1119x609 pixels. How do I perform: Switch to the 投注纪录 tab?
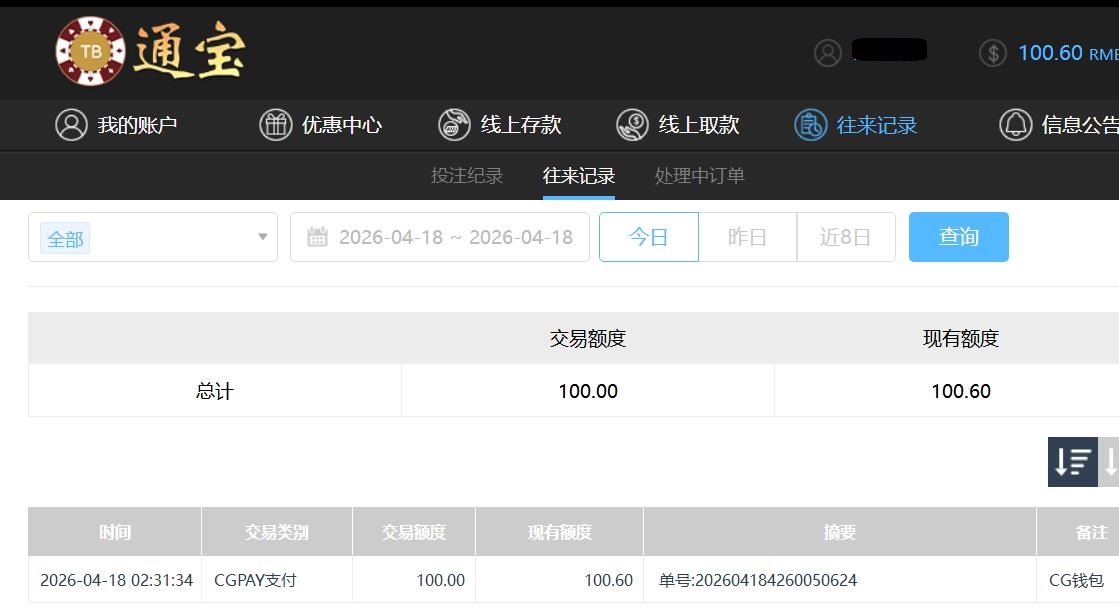pyautogui.click(x=467, y=176)
